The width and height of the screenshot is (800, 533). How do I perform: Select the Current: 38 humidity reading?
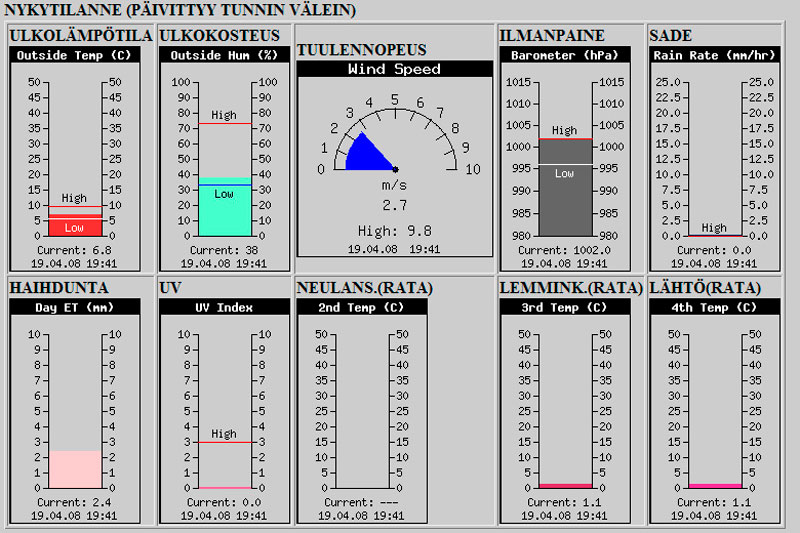coord(224,250)
